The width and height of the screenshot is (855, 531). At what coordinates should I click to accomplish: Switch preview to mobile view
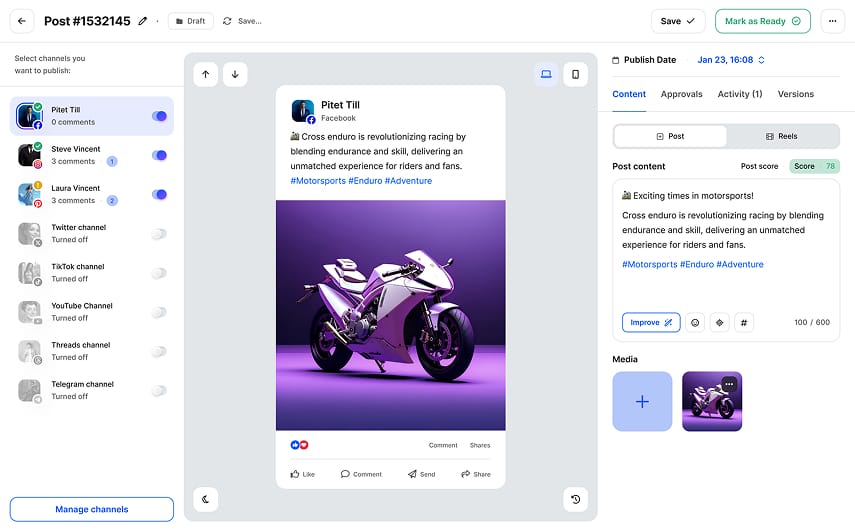tap(575, 74)
